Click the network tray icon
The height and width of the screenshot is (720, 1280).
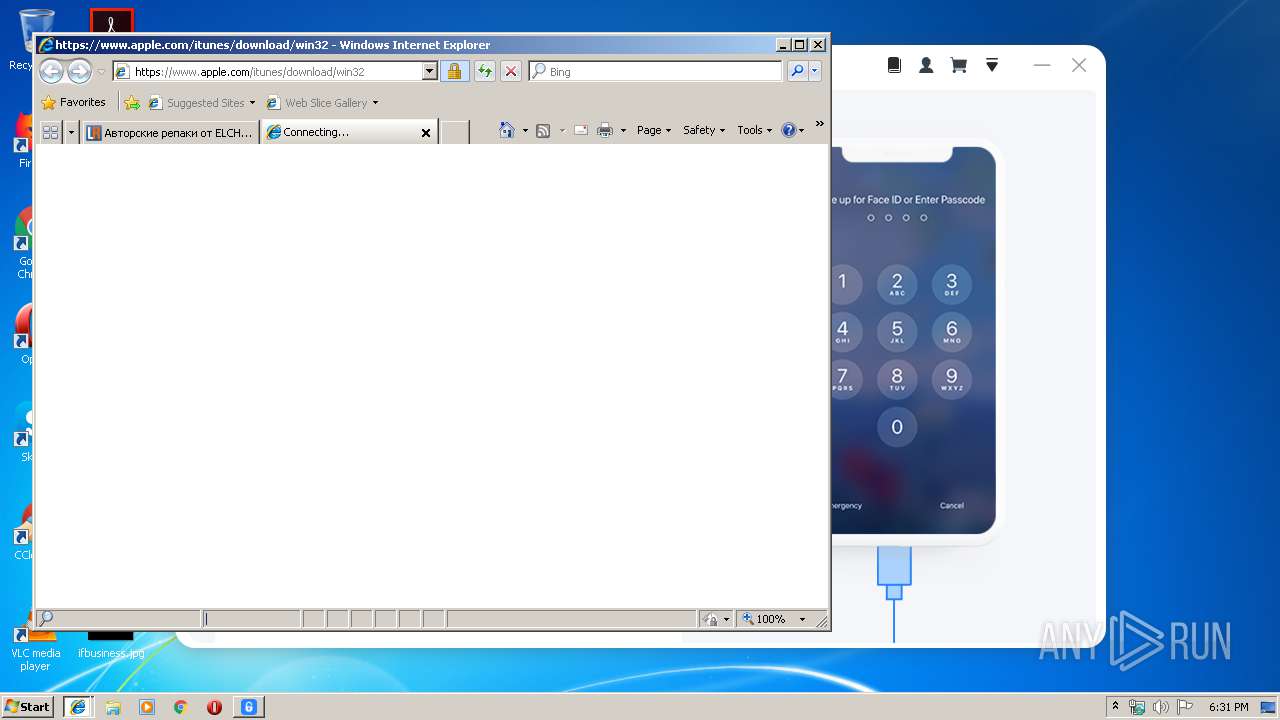1137,707
